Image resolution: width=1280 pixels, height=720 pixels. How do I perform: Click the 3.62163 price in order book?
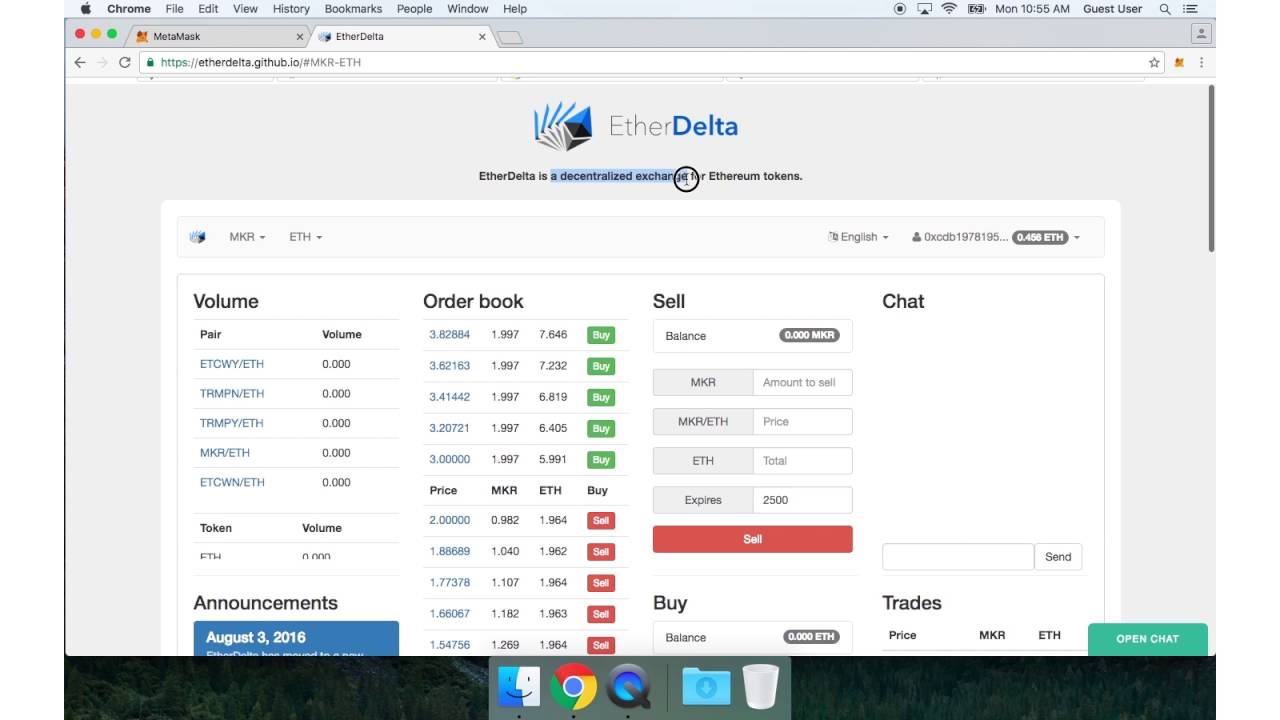pyautogui.click(x=449, y=366)
